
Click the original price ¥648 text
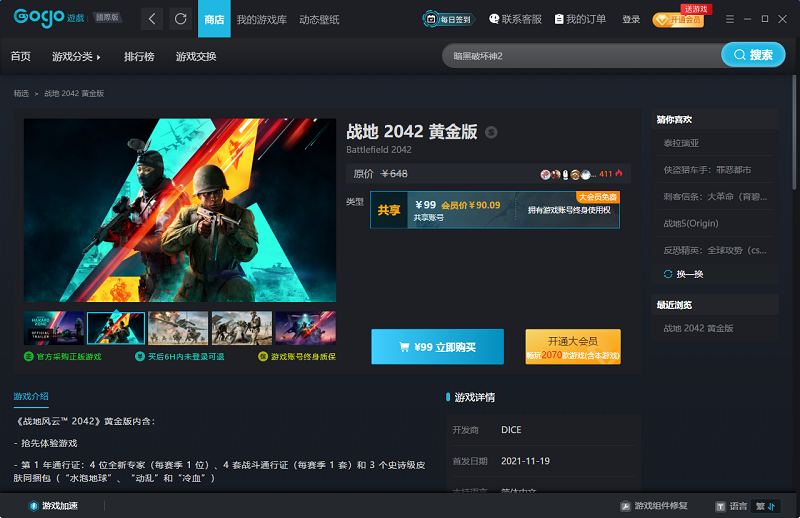(x=394, y=174)
